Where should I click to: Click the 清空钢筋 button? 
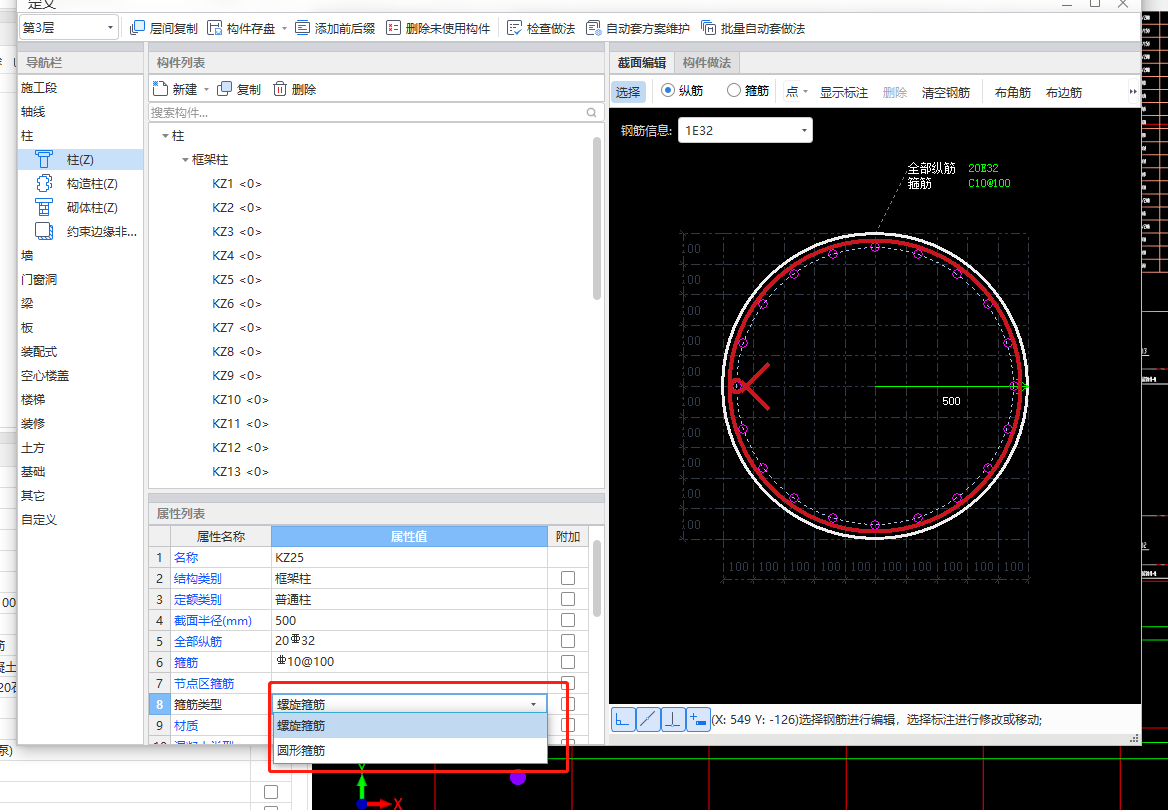[x=946, y=92]
